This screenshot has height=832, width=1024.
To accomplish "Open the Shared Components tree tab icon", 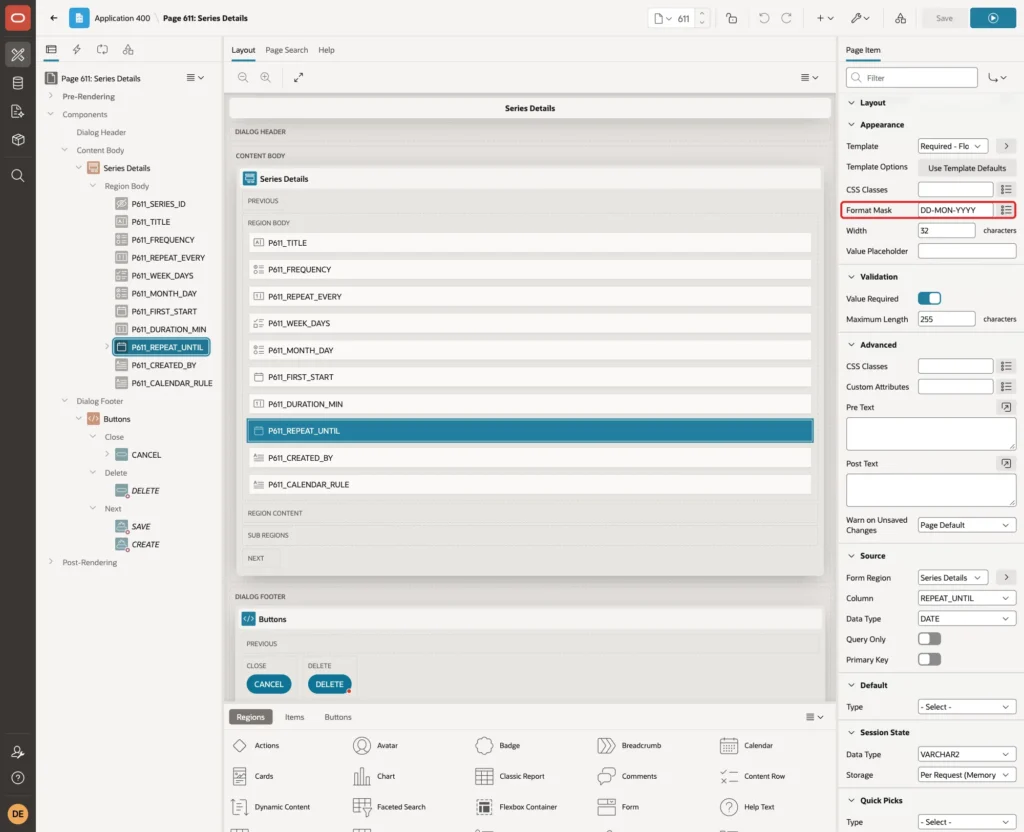I will point(128,50).
